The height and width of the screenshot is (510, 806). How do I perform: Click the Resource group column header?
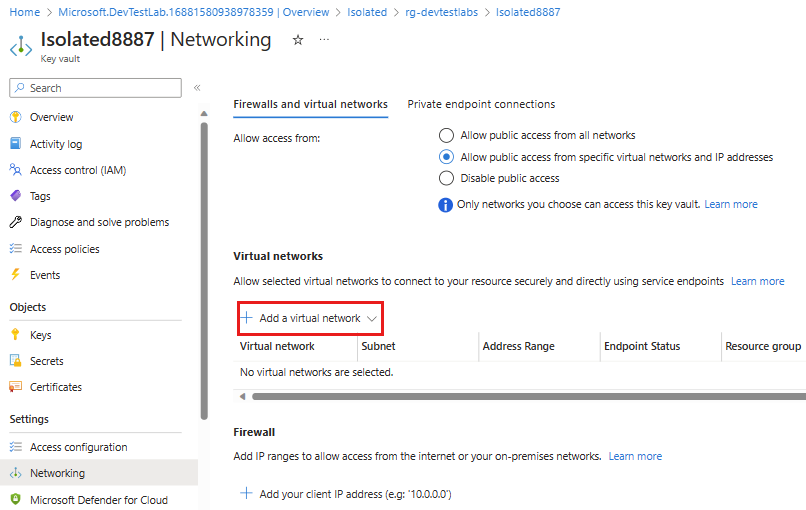pos(763,346)
